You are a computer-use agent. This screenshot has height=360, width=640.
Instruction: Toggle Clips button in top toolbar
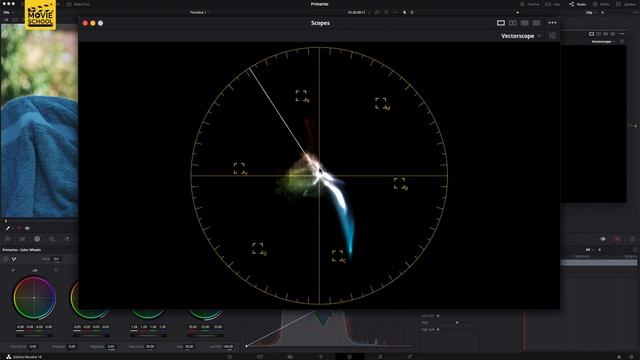553,4
